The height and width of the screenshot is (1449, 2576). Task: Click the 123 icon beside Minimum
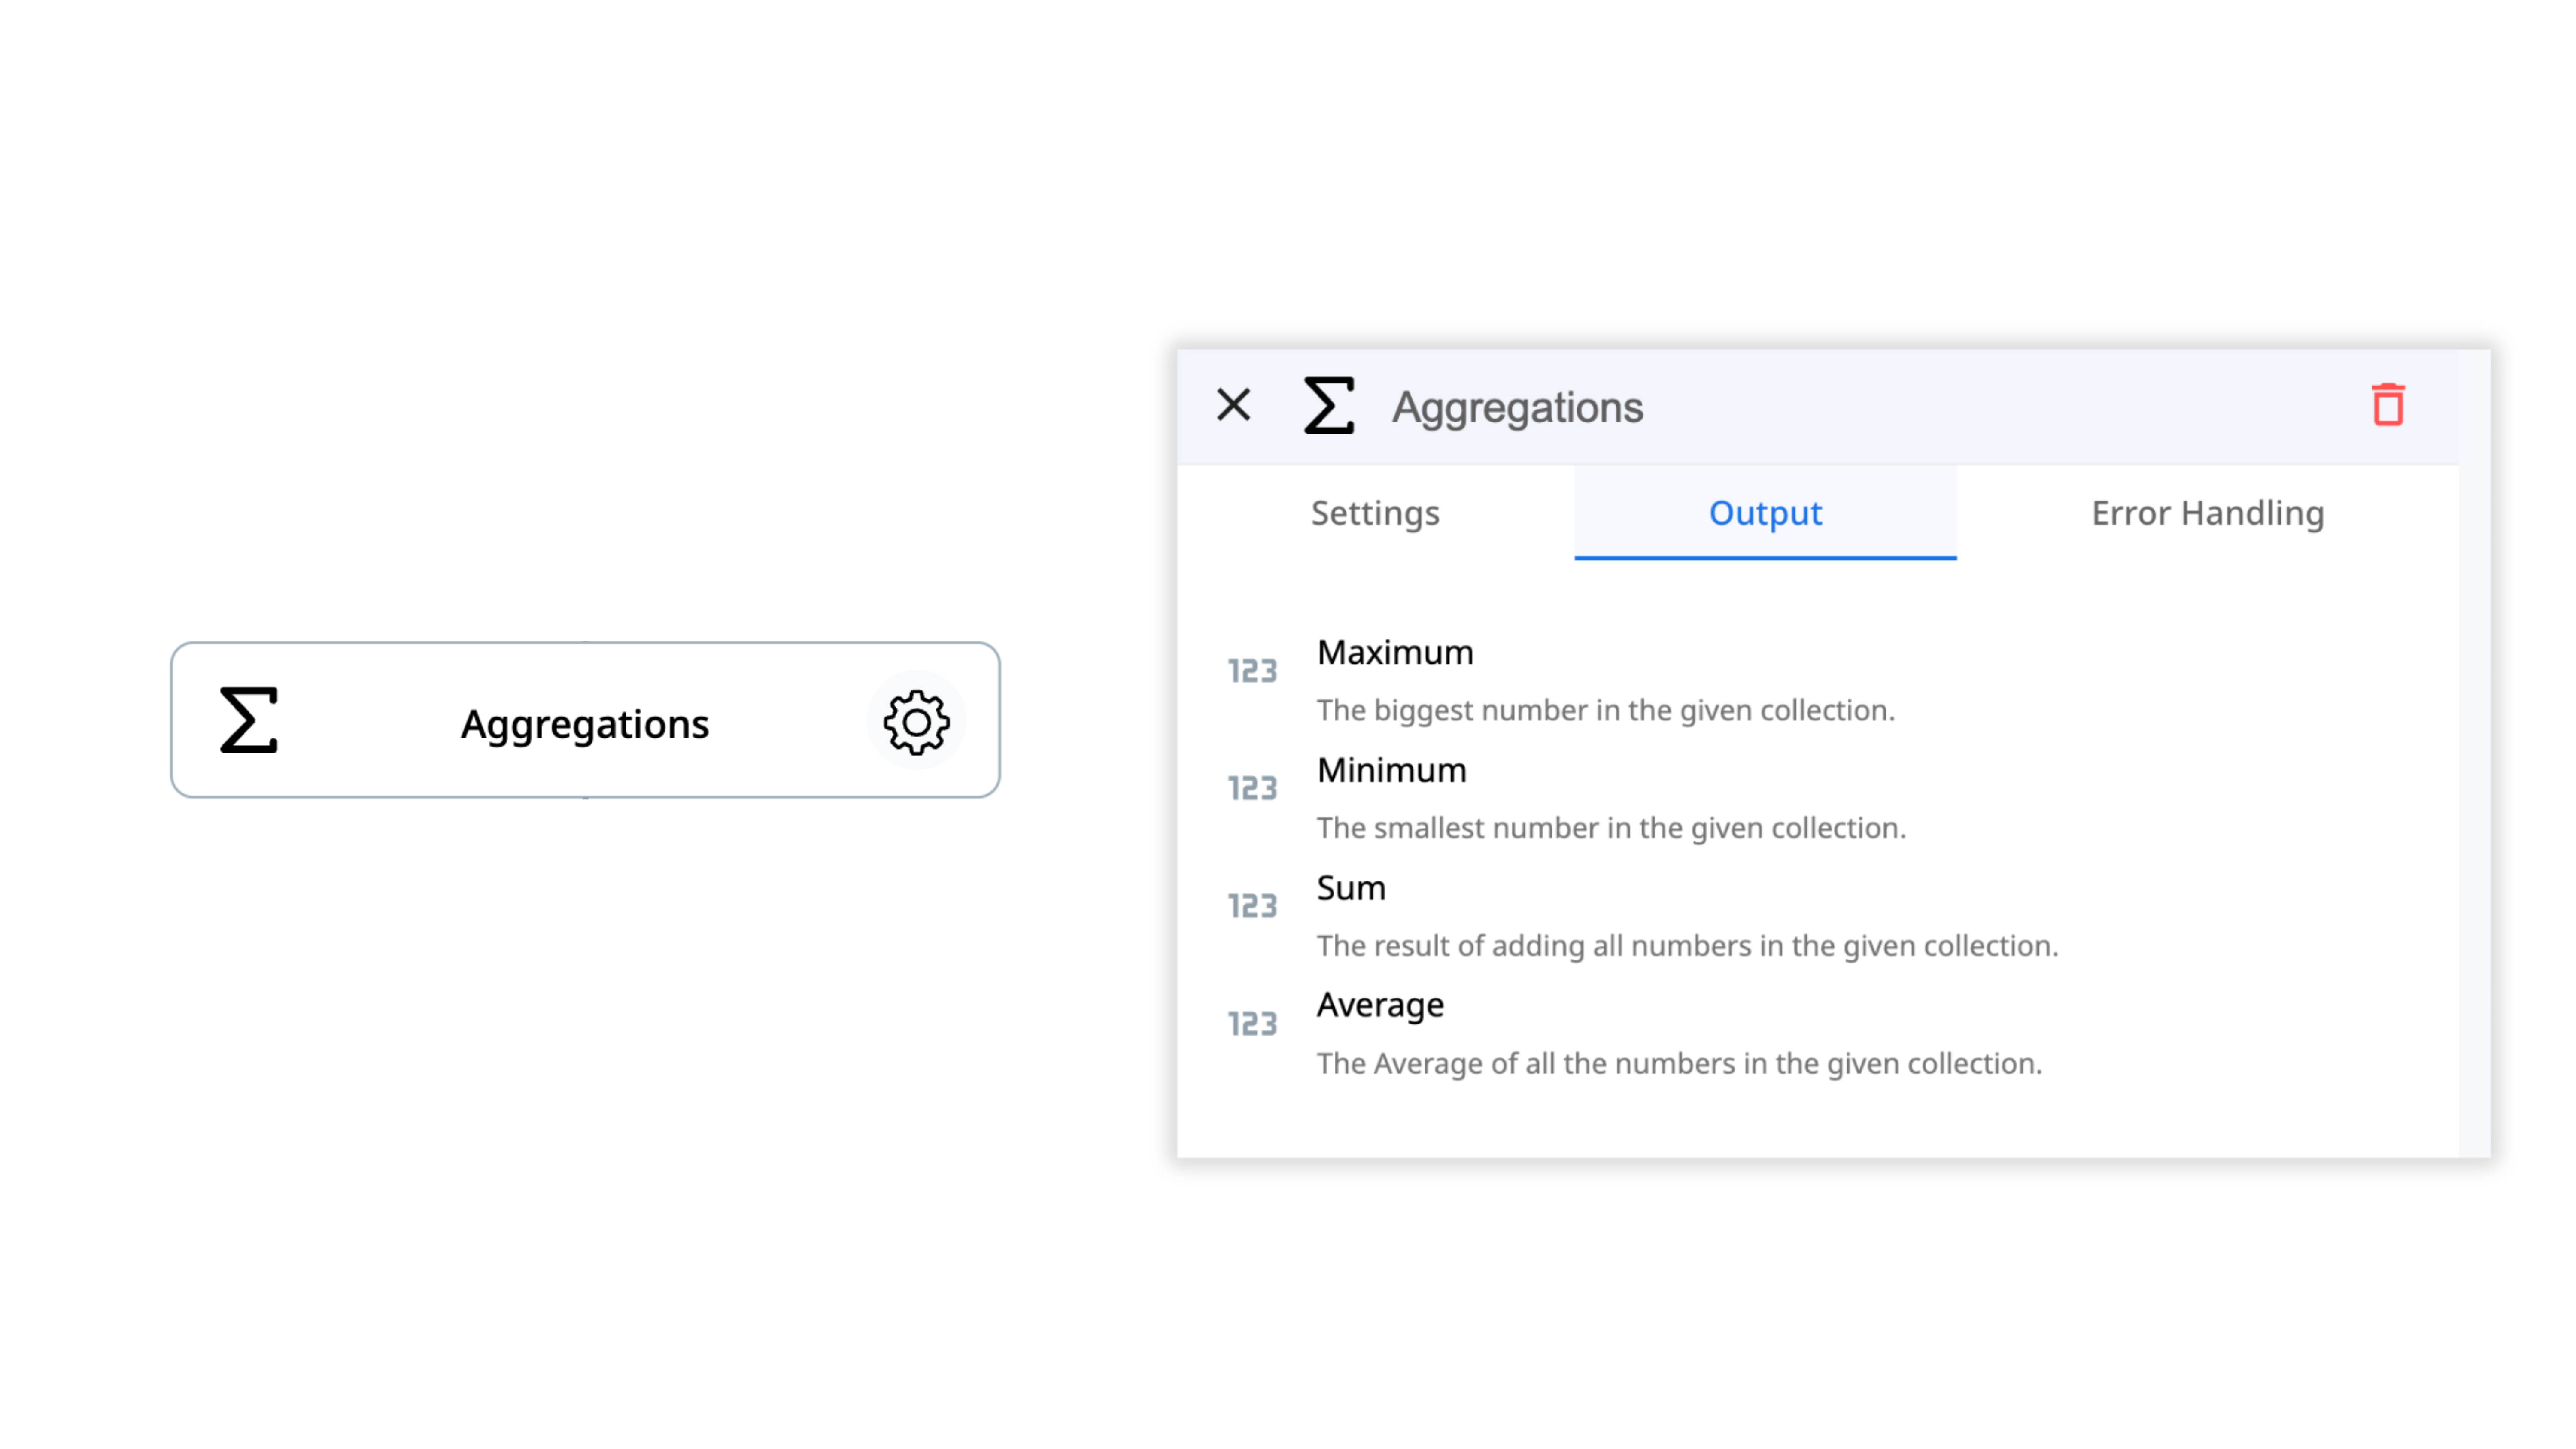coord(1252,789)
